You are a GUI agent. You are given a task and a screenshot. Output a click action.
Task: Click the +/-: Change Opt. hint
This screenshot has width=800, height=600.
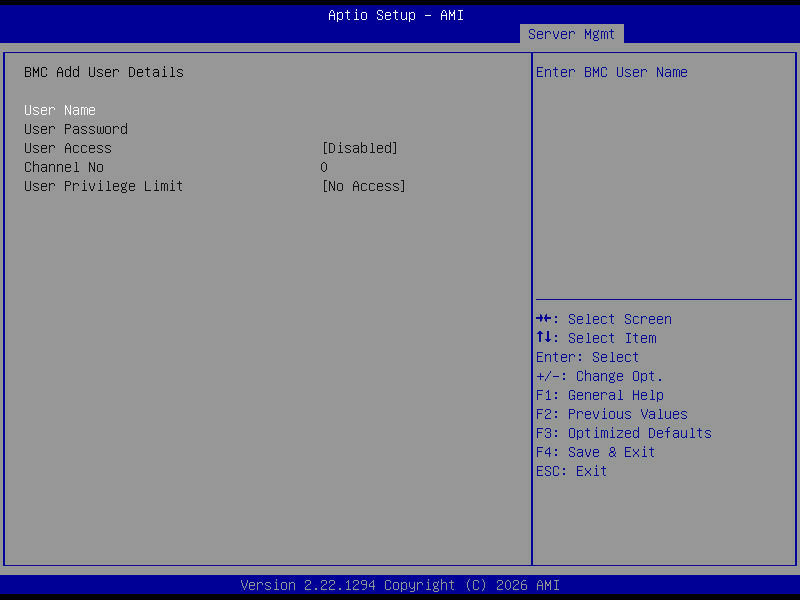pos(599,376)
